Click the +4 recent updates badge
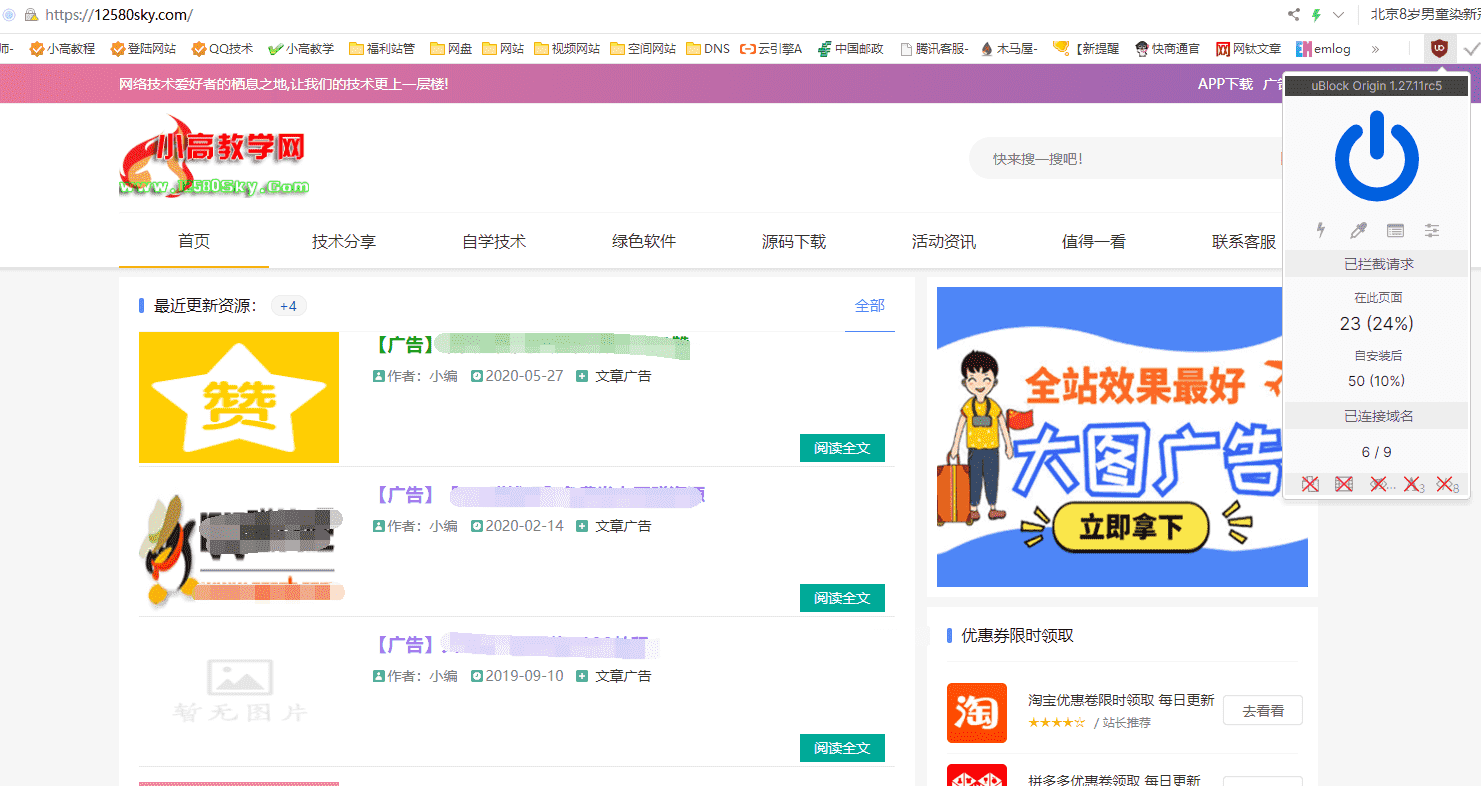 pos(288,306)
